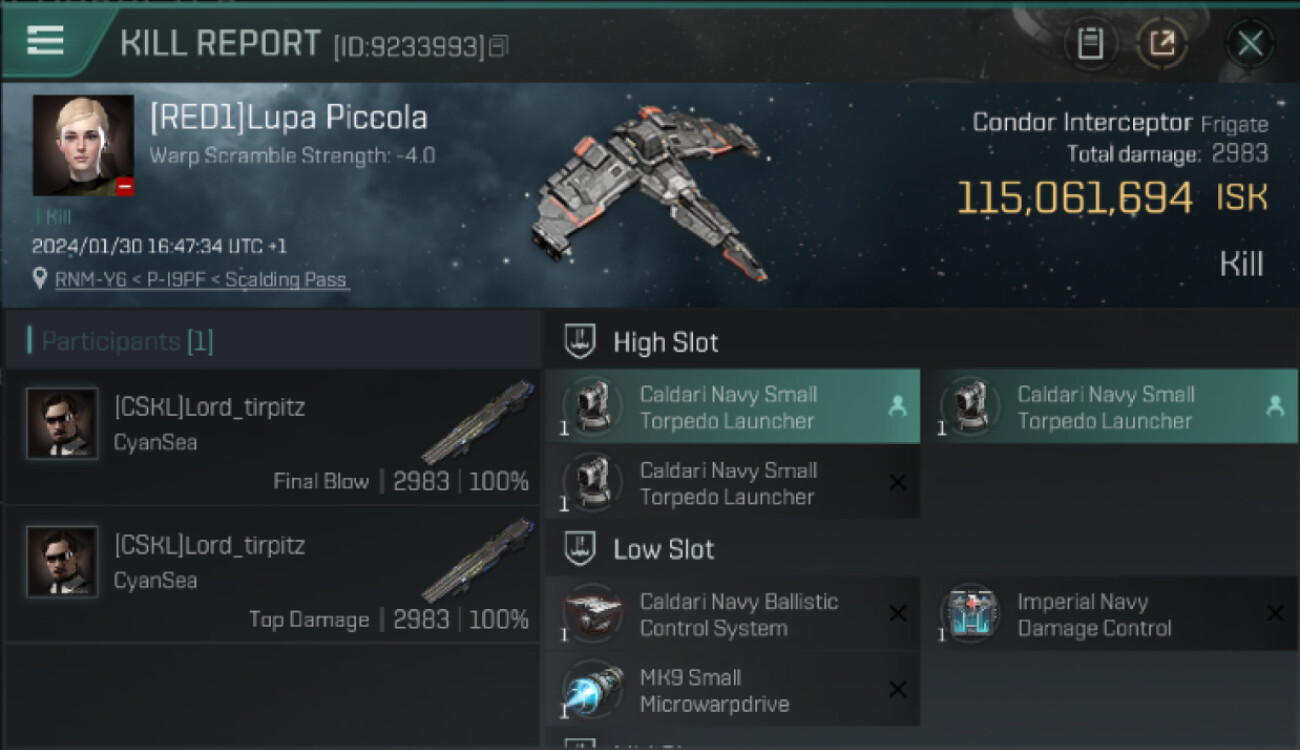Click the X on the third Torpedo Launcher
Screen dimensions: 1300x750
coord(897,483)
